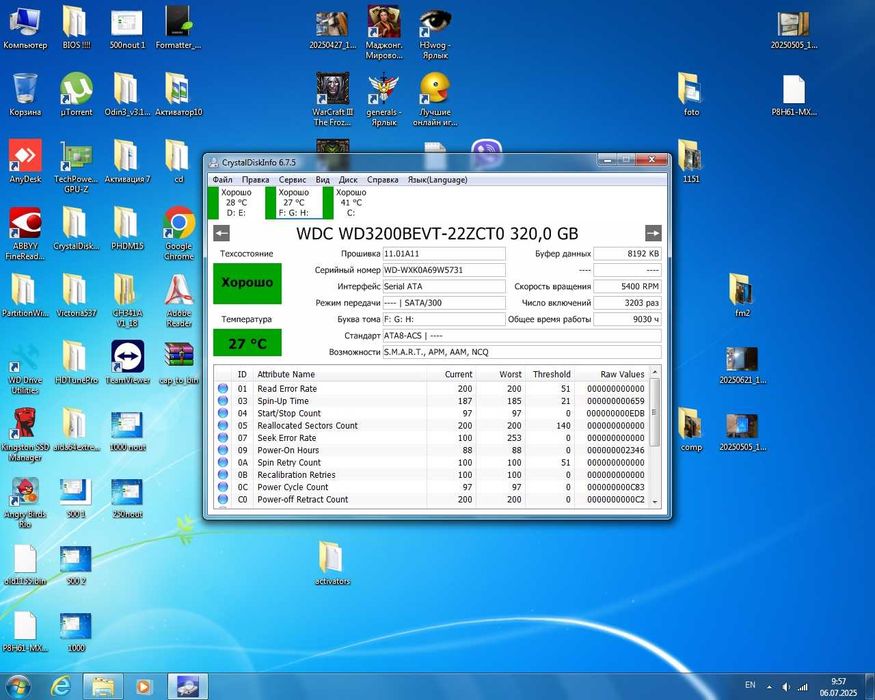Go to previous disk with left arrow

[222, 233]
